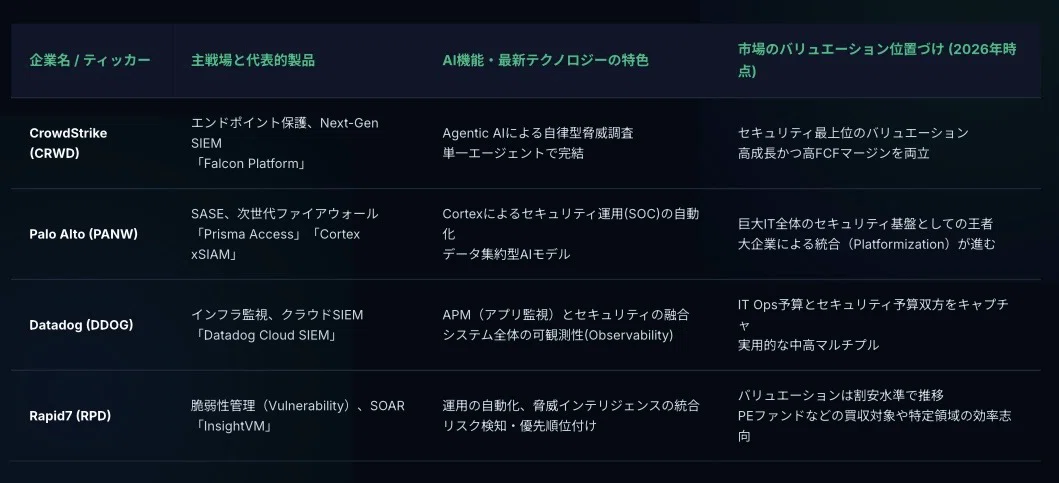Click the セキュリティ最上位のバリュエーション cell
This screenshot has width=1059, height=483.
(853, 143)
